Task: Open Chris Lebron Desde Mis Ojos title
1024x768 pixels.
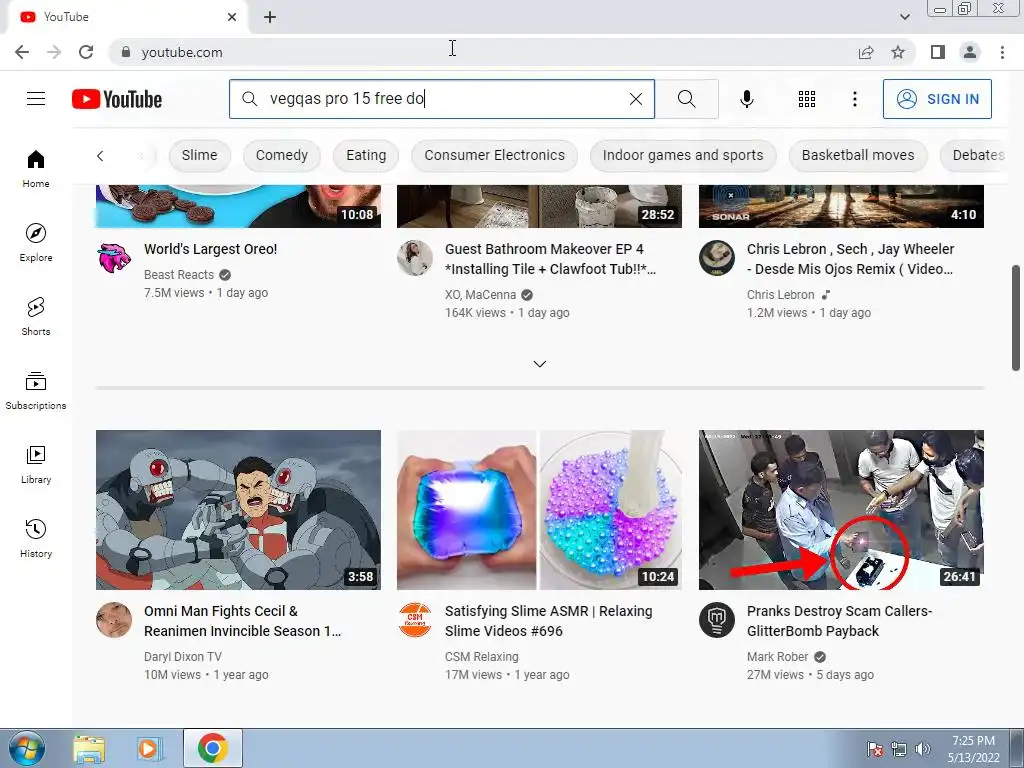Action: pos(850,259)
